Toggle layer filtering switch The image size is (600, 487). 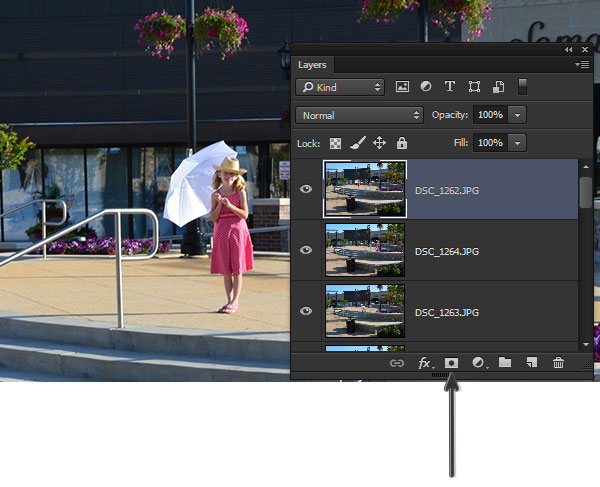point(522,86)
